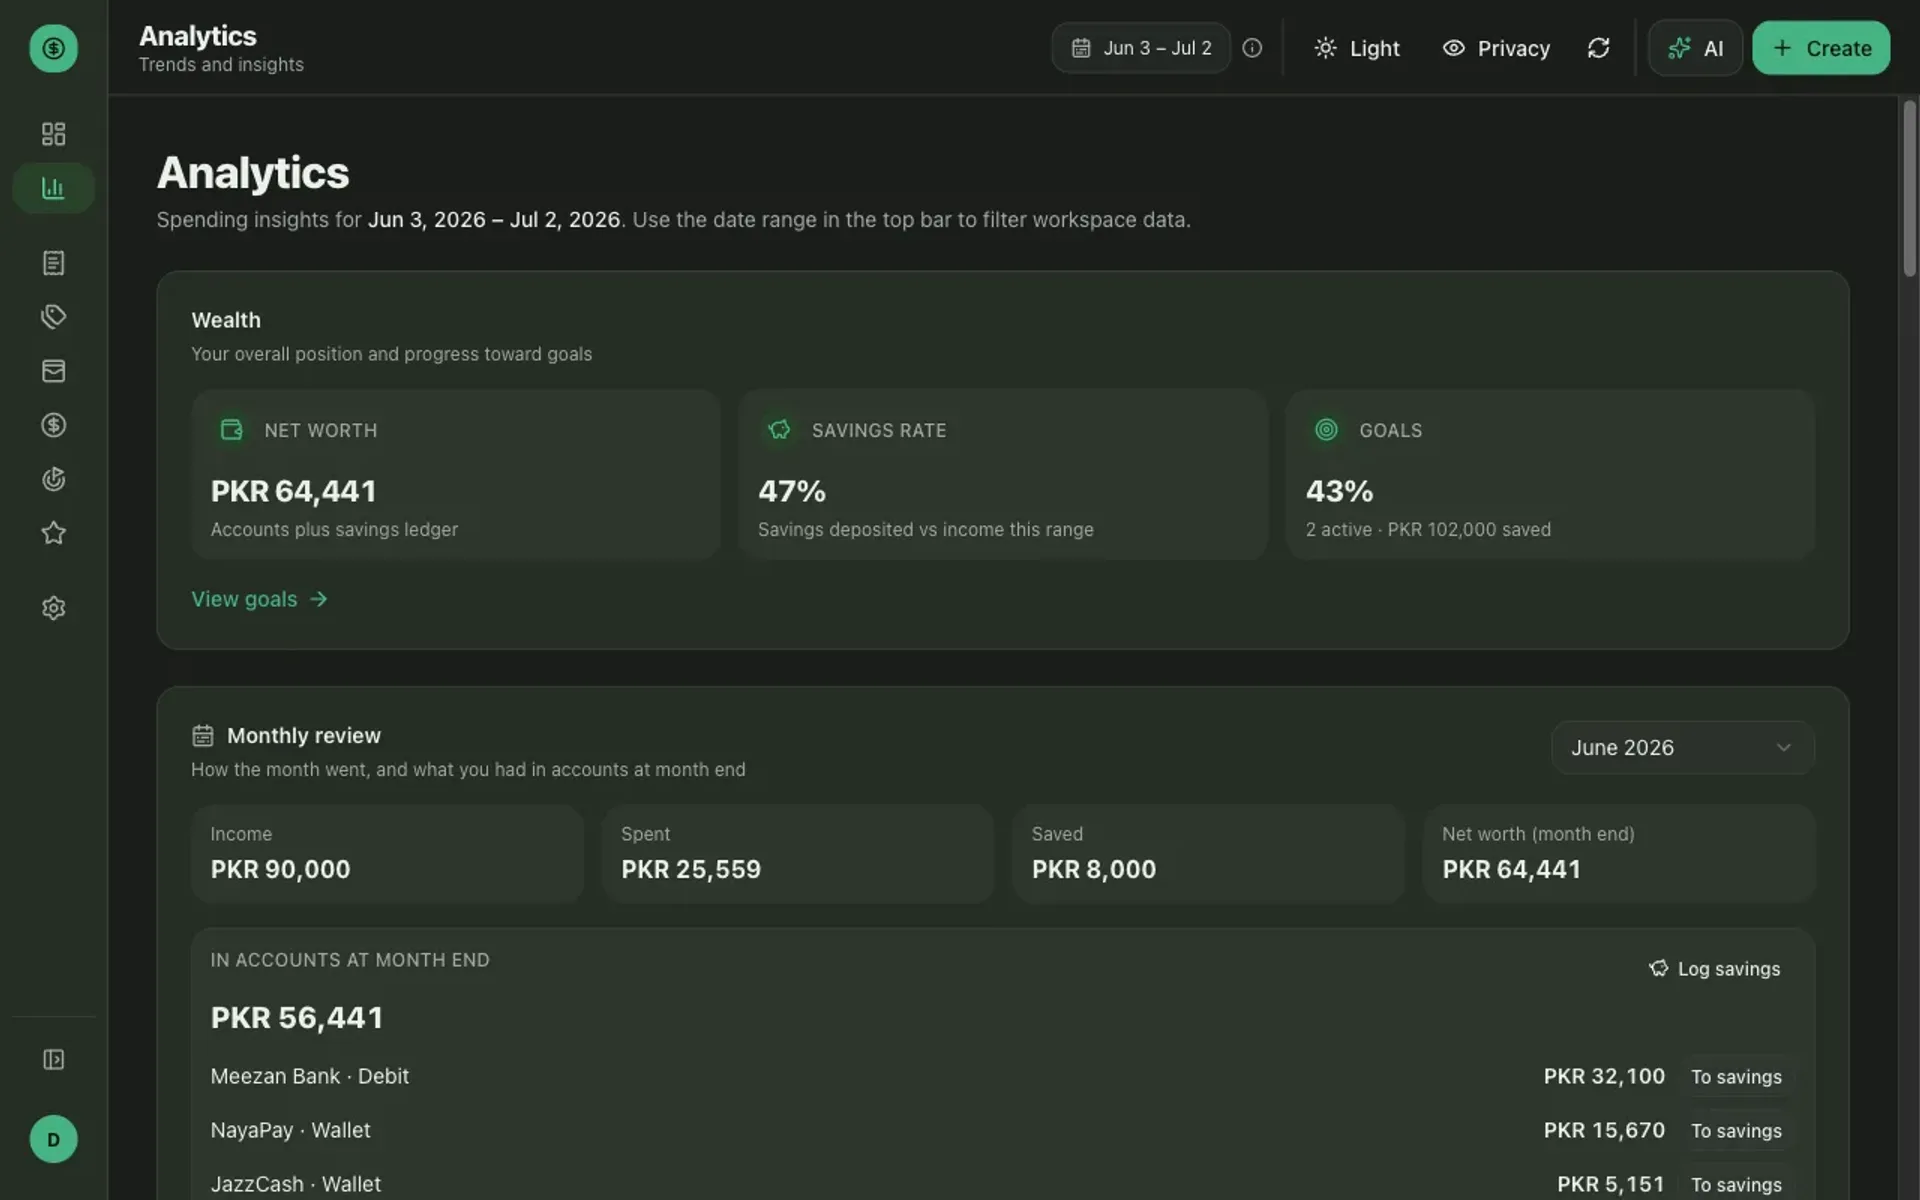The image size is (1920, 1200).
Task: Click the page vertical scrollbar
Action: coord(1909,188)
